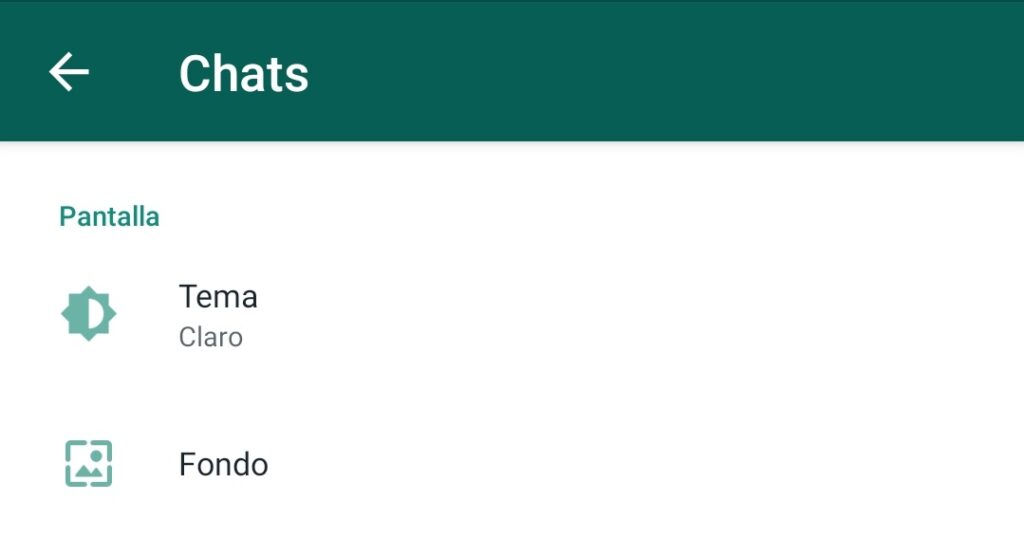Open the Fondo wallpaper option
1024x538 pixels.
click(512, 464)
